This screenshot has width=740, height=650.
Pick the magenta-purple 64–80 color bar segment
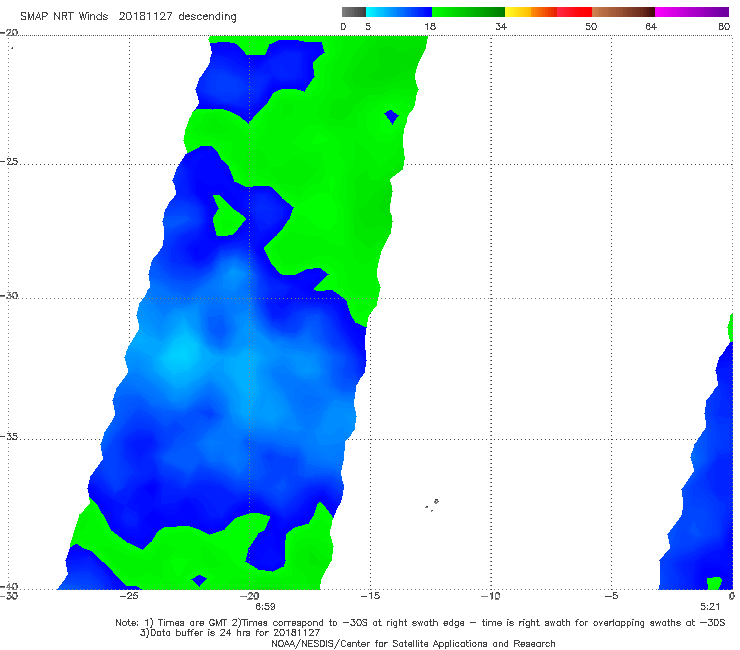(692, 12)
